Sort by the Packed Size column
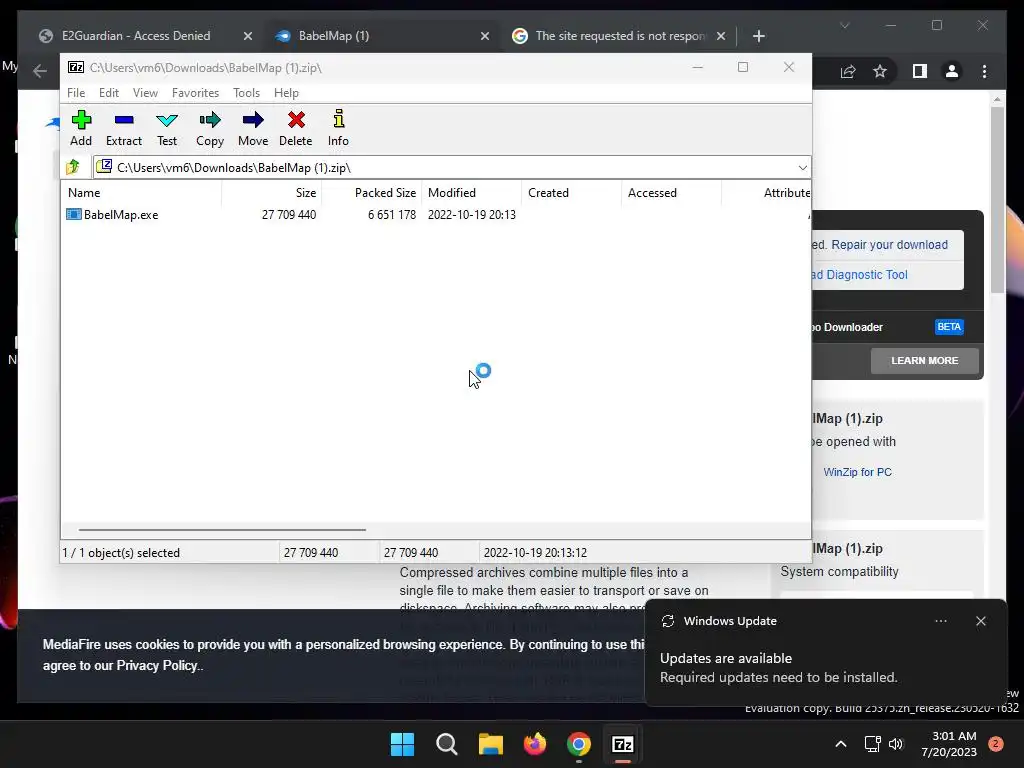Viewport: 1024px width, 768px height. 372,193
